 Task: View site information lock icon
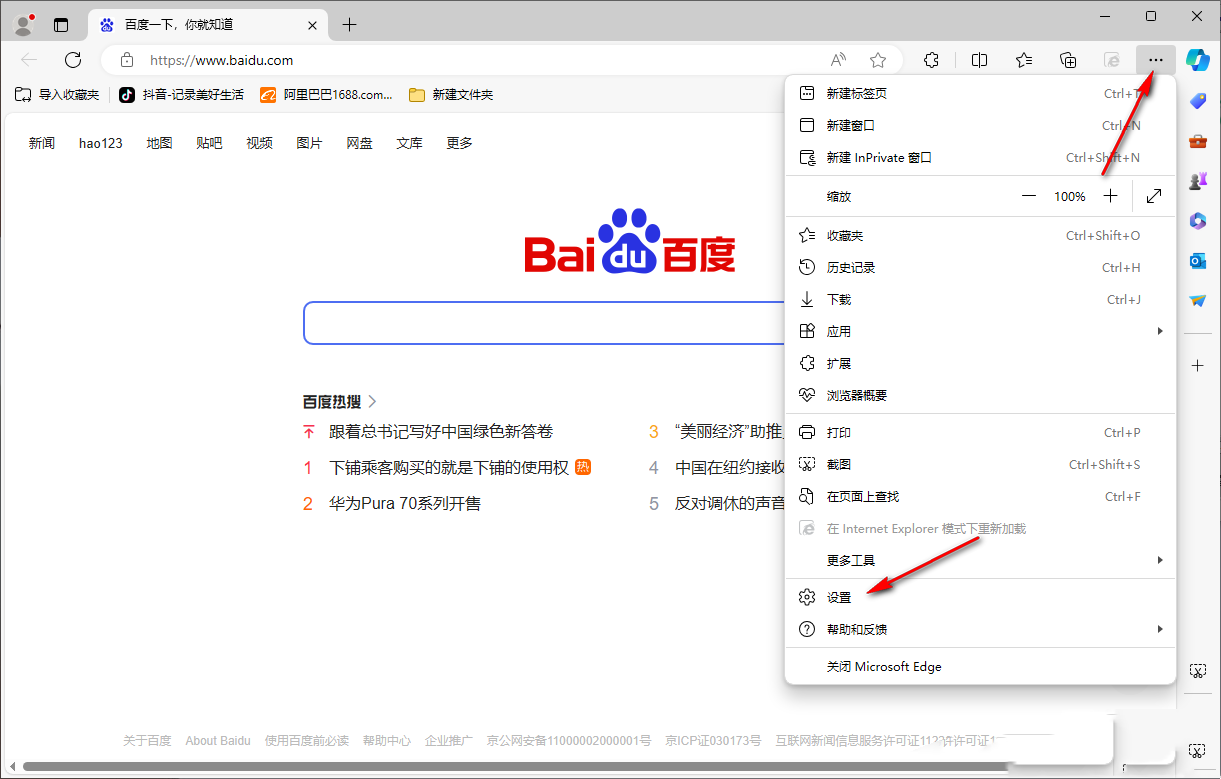pos(126,60)
